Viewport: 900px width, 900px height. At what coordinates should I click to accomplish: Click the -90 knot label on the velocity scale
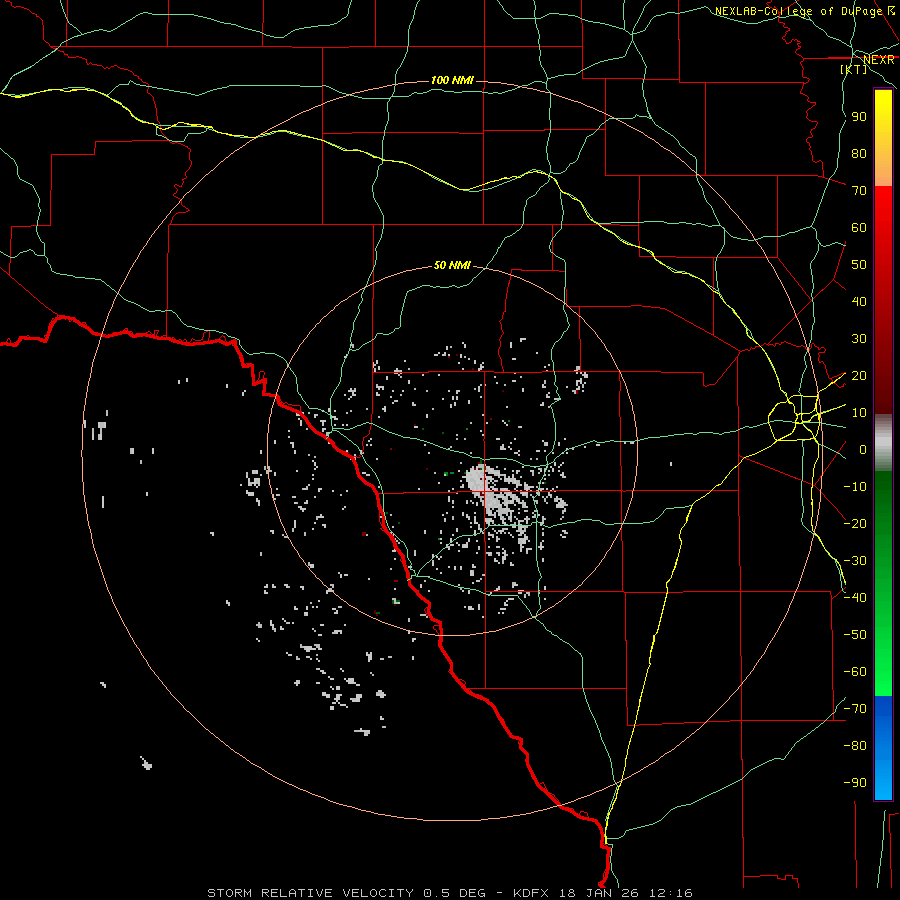click(x=855, y=783)
